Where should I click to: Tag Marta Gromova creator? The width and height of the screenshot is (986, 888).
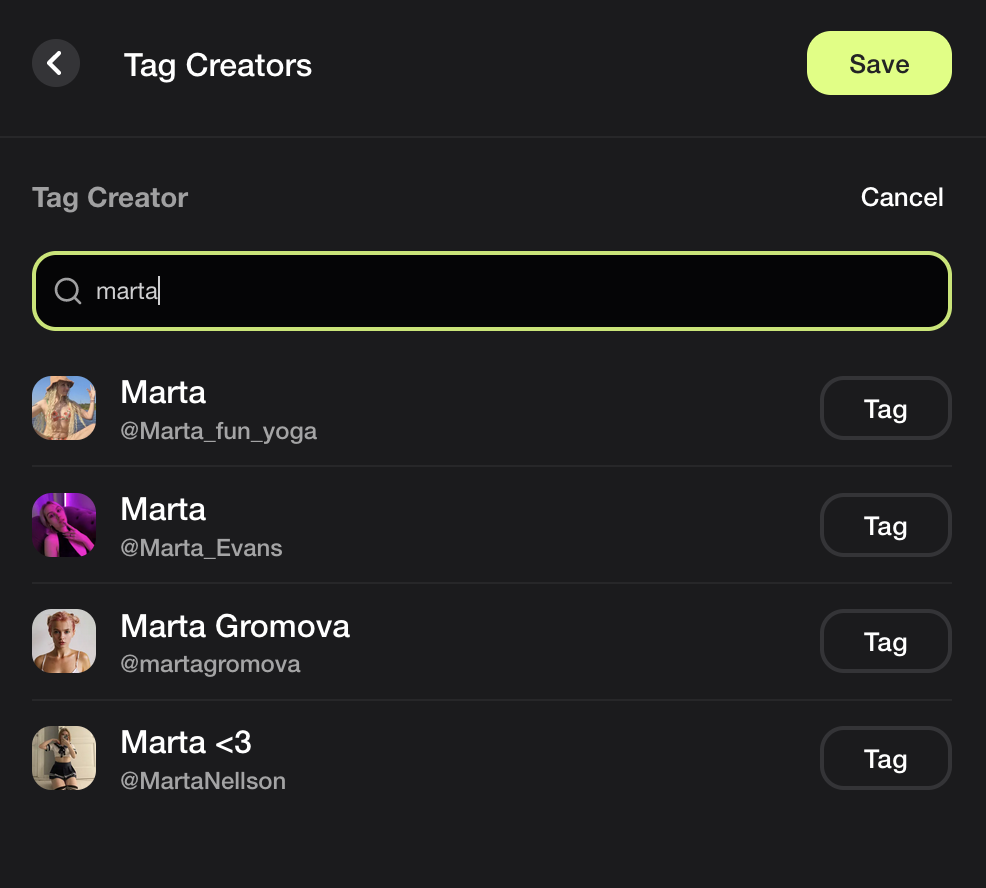point(885,642)
